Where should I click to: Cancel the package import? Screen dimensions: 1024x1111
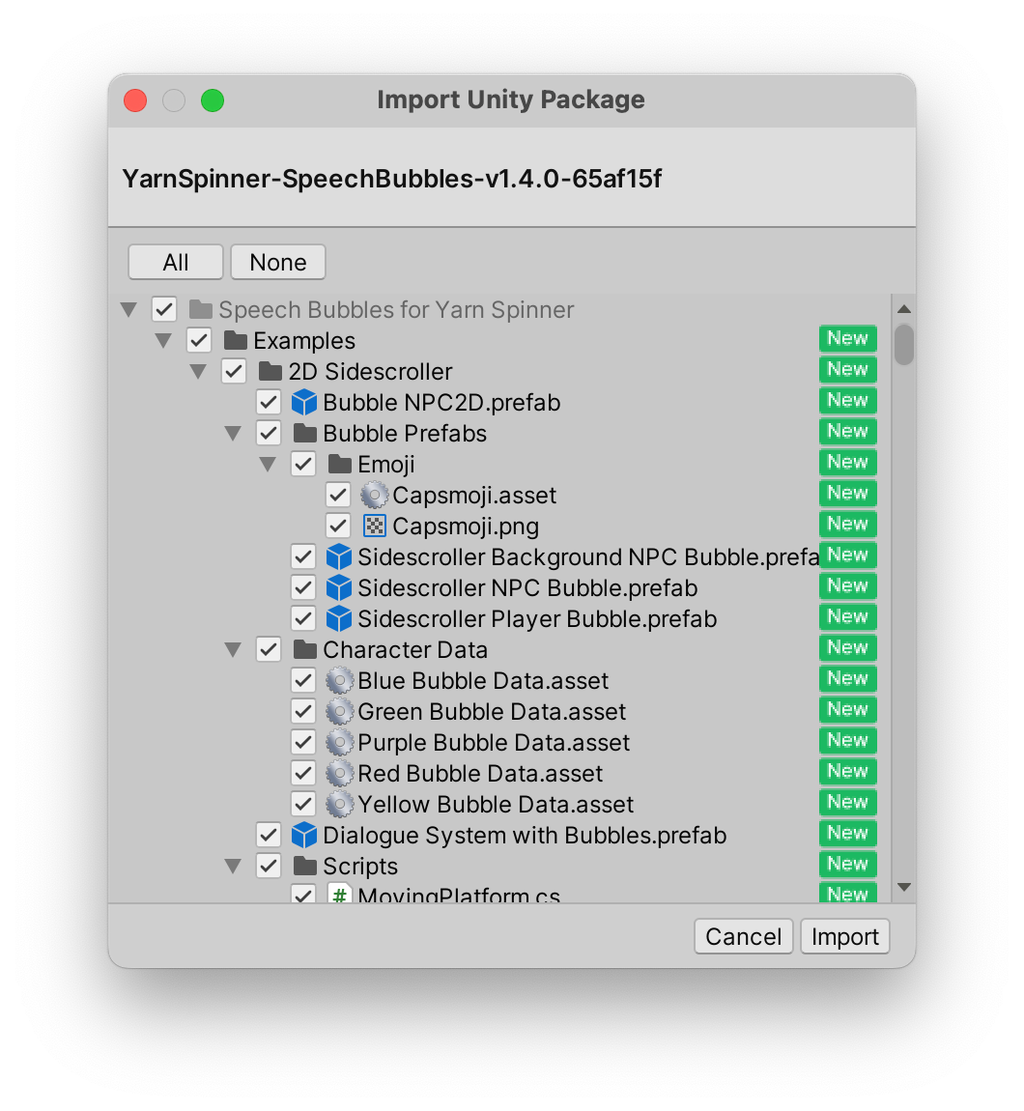[x=743, y=937]
